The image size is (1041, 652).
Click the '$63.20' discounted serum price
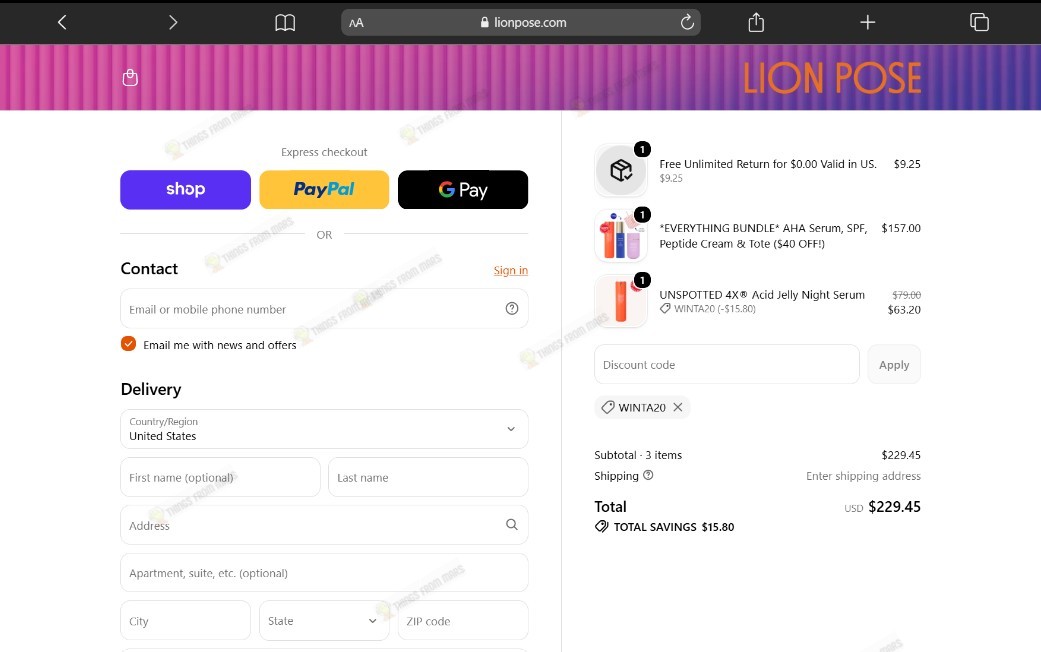(x=904, y=309)
